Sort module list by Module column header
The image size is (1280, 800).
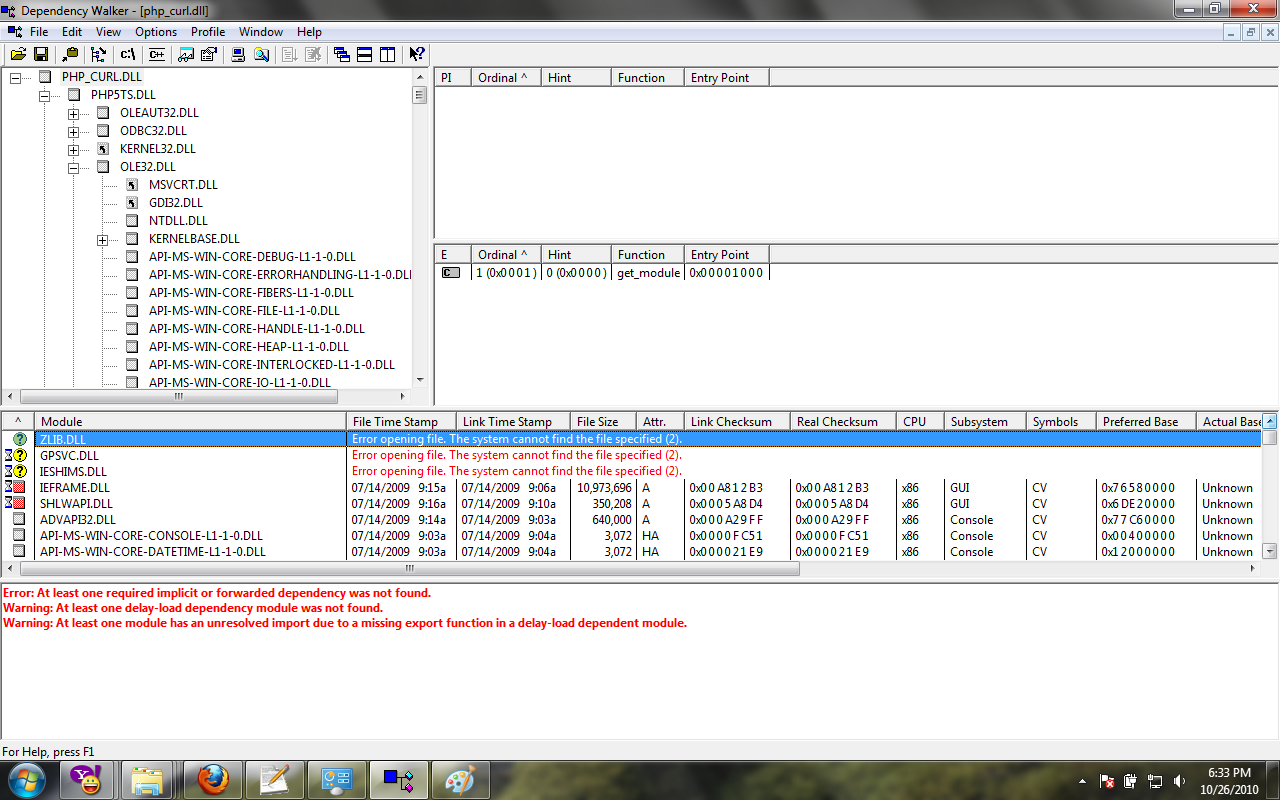tap(191, 421)
